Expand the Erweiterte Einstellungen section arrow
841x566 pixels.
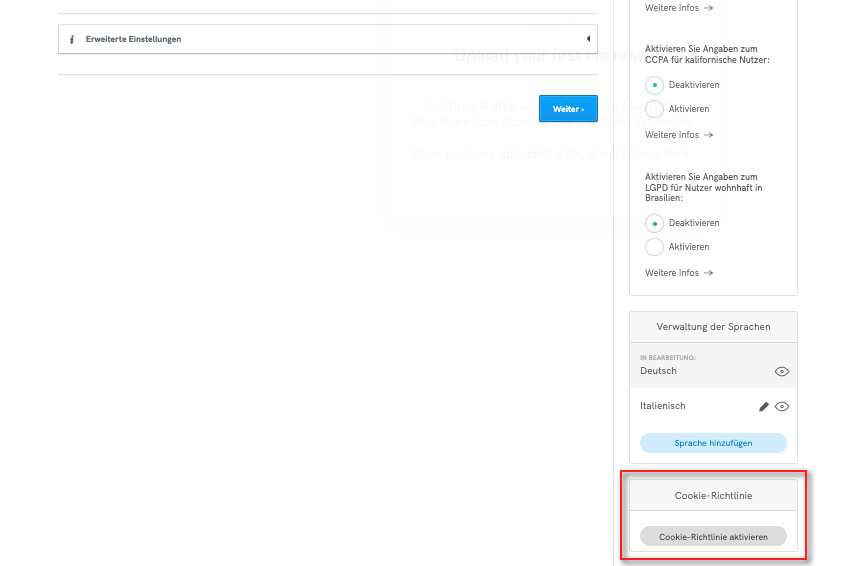coord(588,39)
